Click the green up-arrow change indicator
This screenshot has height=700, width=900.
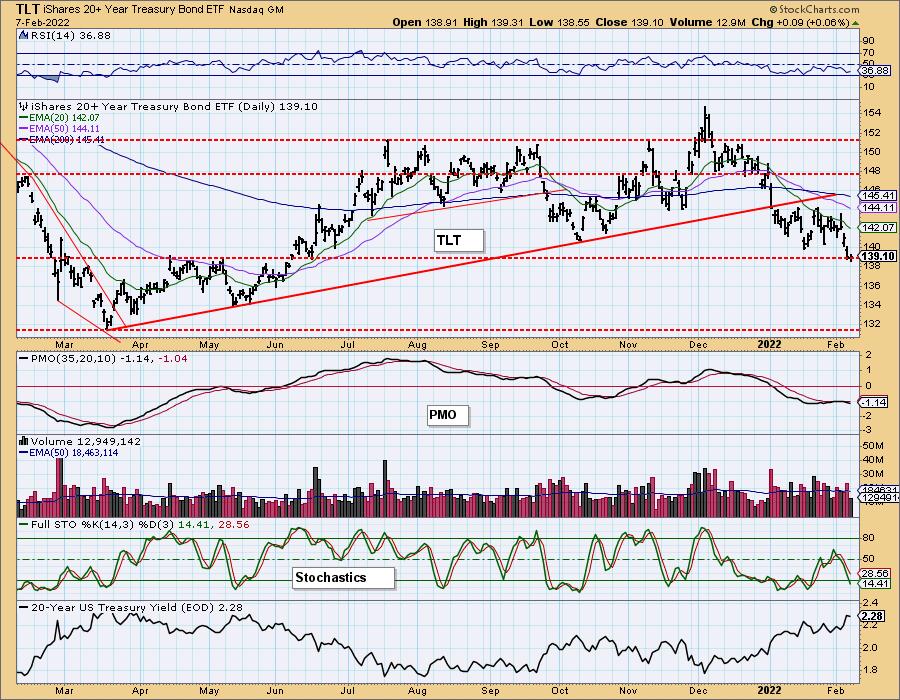[x=855, y=23]
